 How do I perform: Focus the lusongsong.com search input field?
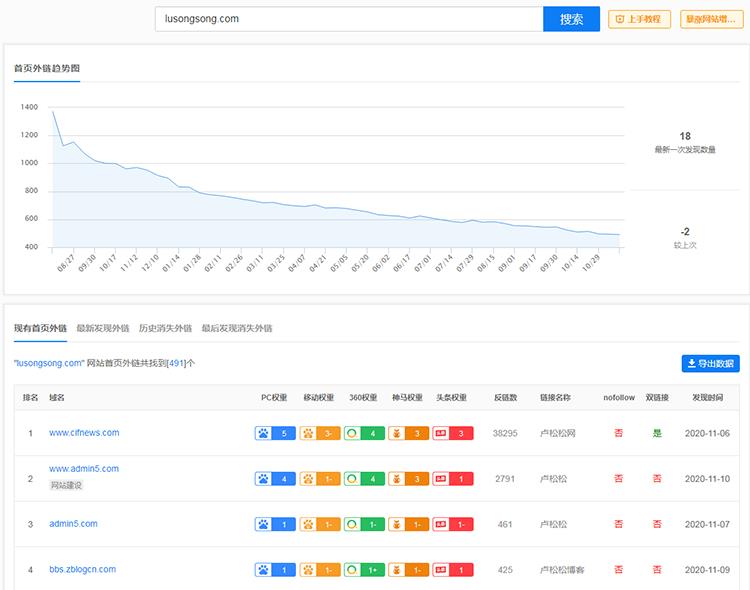pyautogui.click(x=349, y=19)
